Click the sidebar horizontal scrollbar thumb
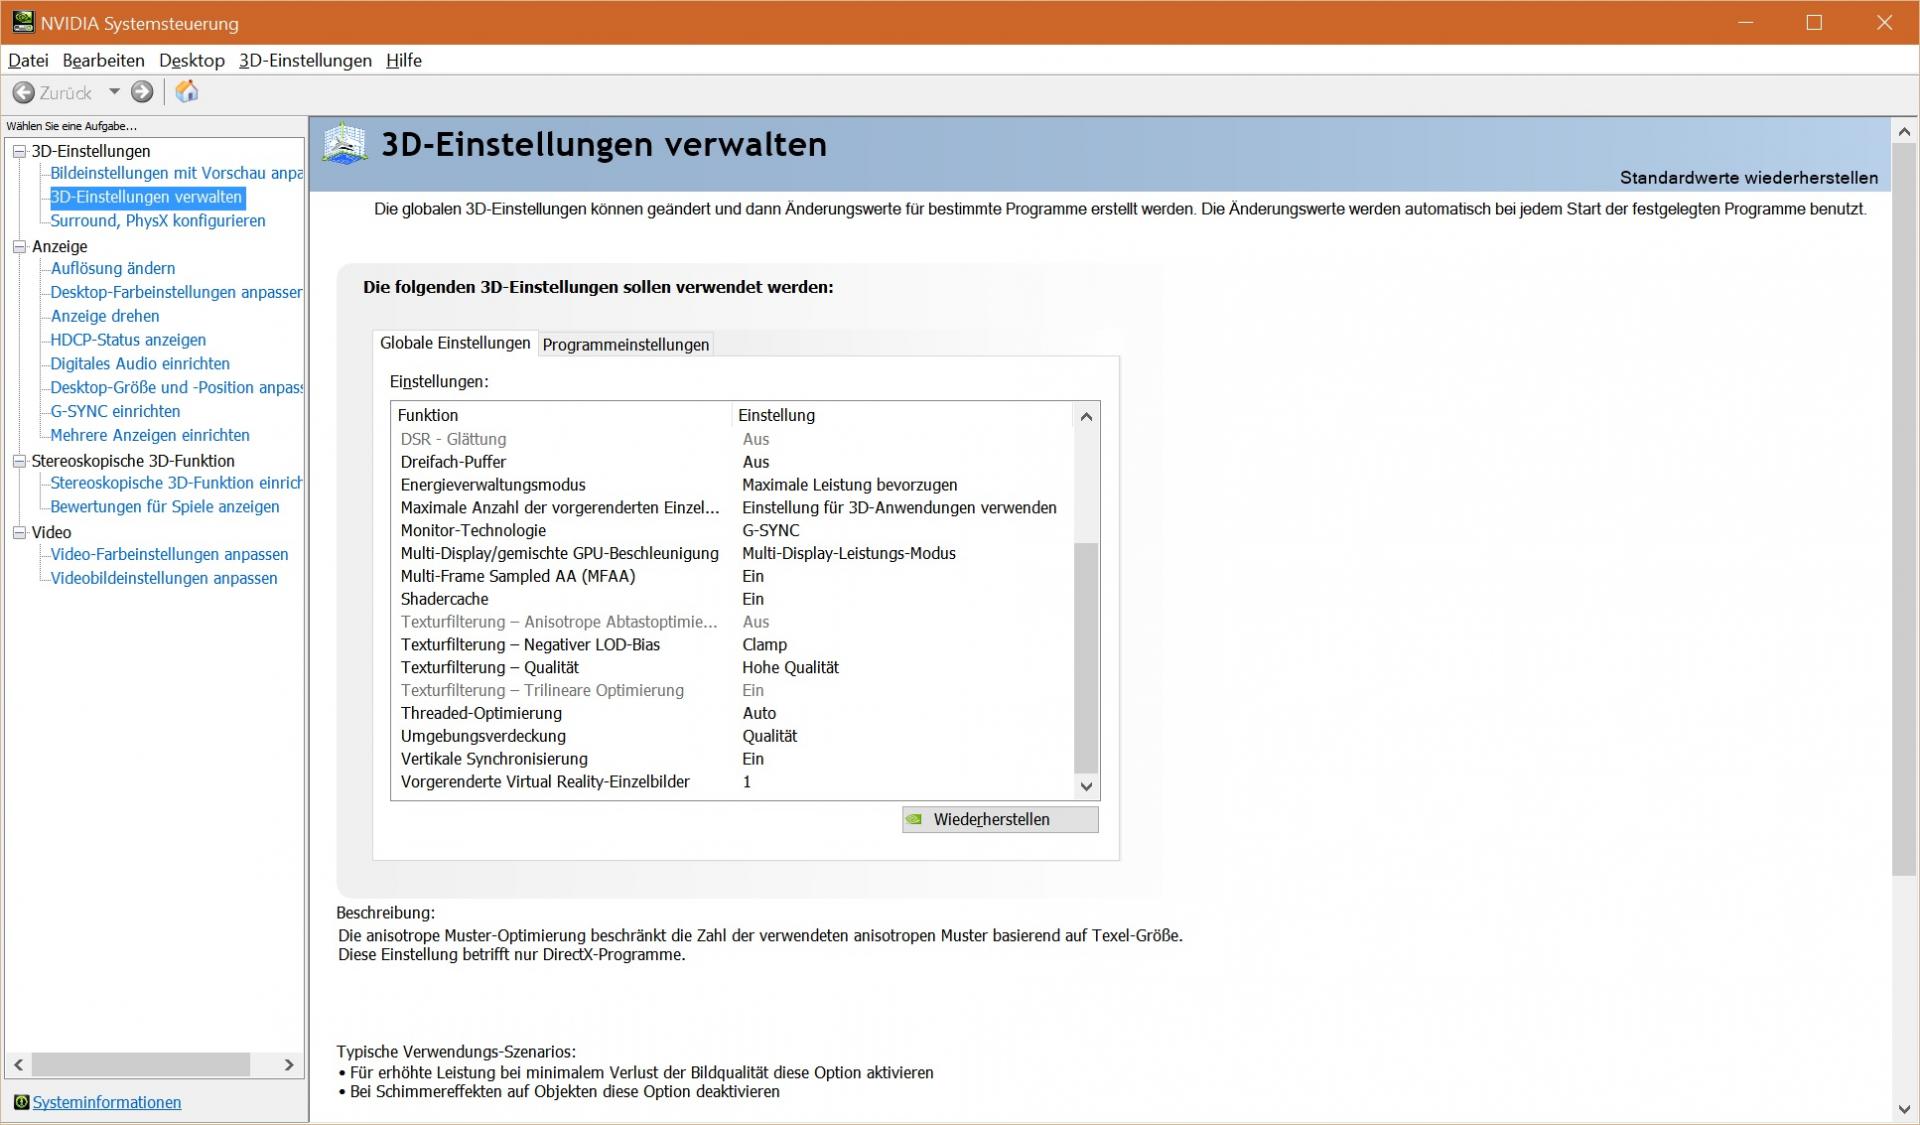Image resolution: width=1920 pixels, height=1125 pixels. (140, 1064)
